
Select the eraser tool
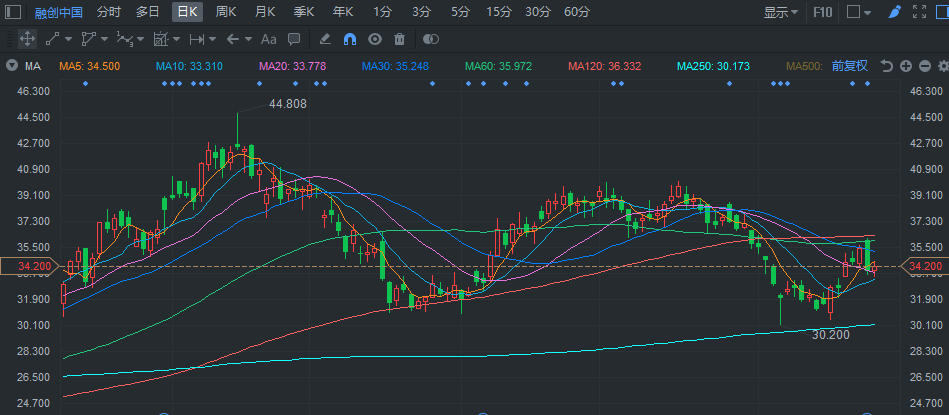(324, 39)
